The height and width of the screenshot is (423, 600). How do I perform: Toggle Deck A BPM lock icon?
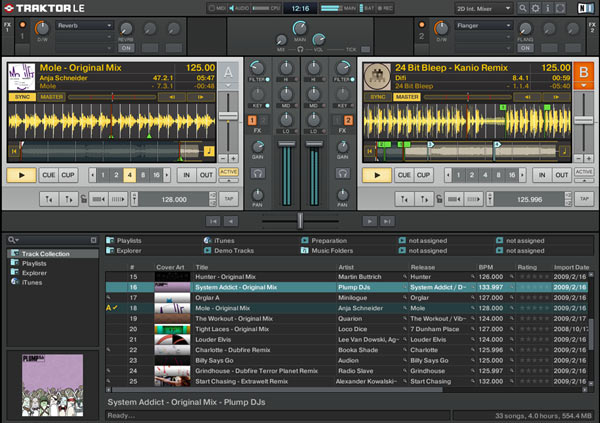click(x=83, y=199)
